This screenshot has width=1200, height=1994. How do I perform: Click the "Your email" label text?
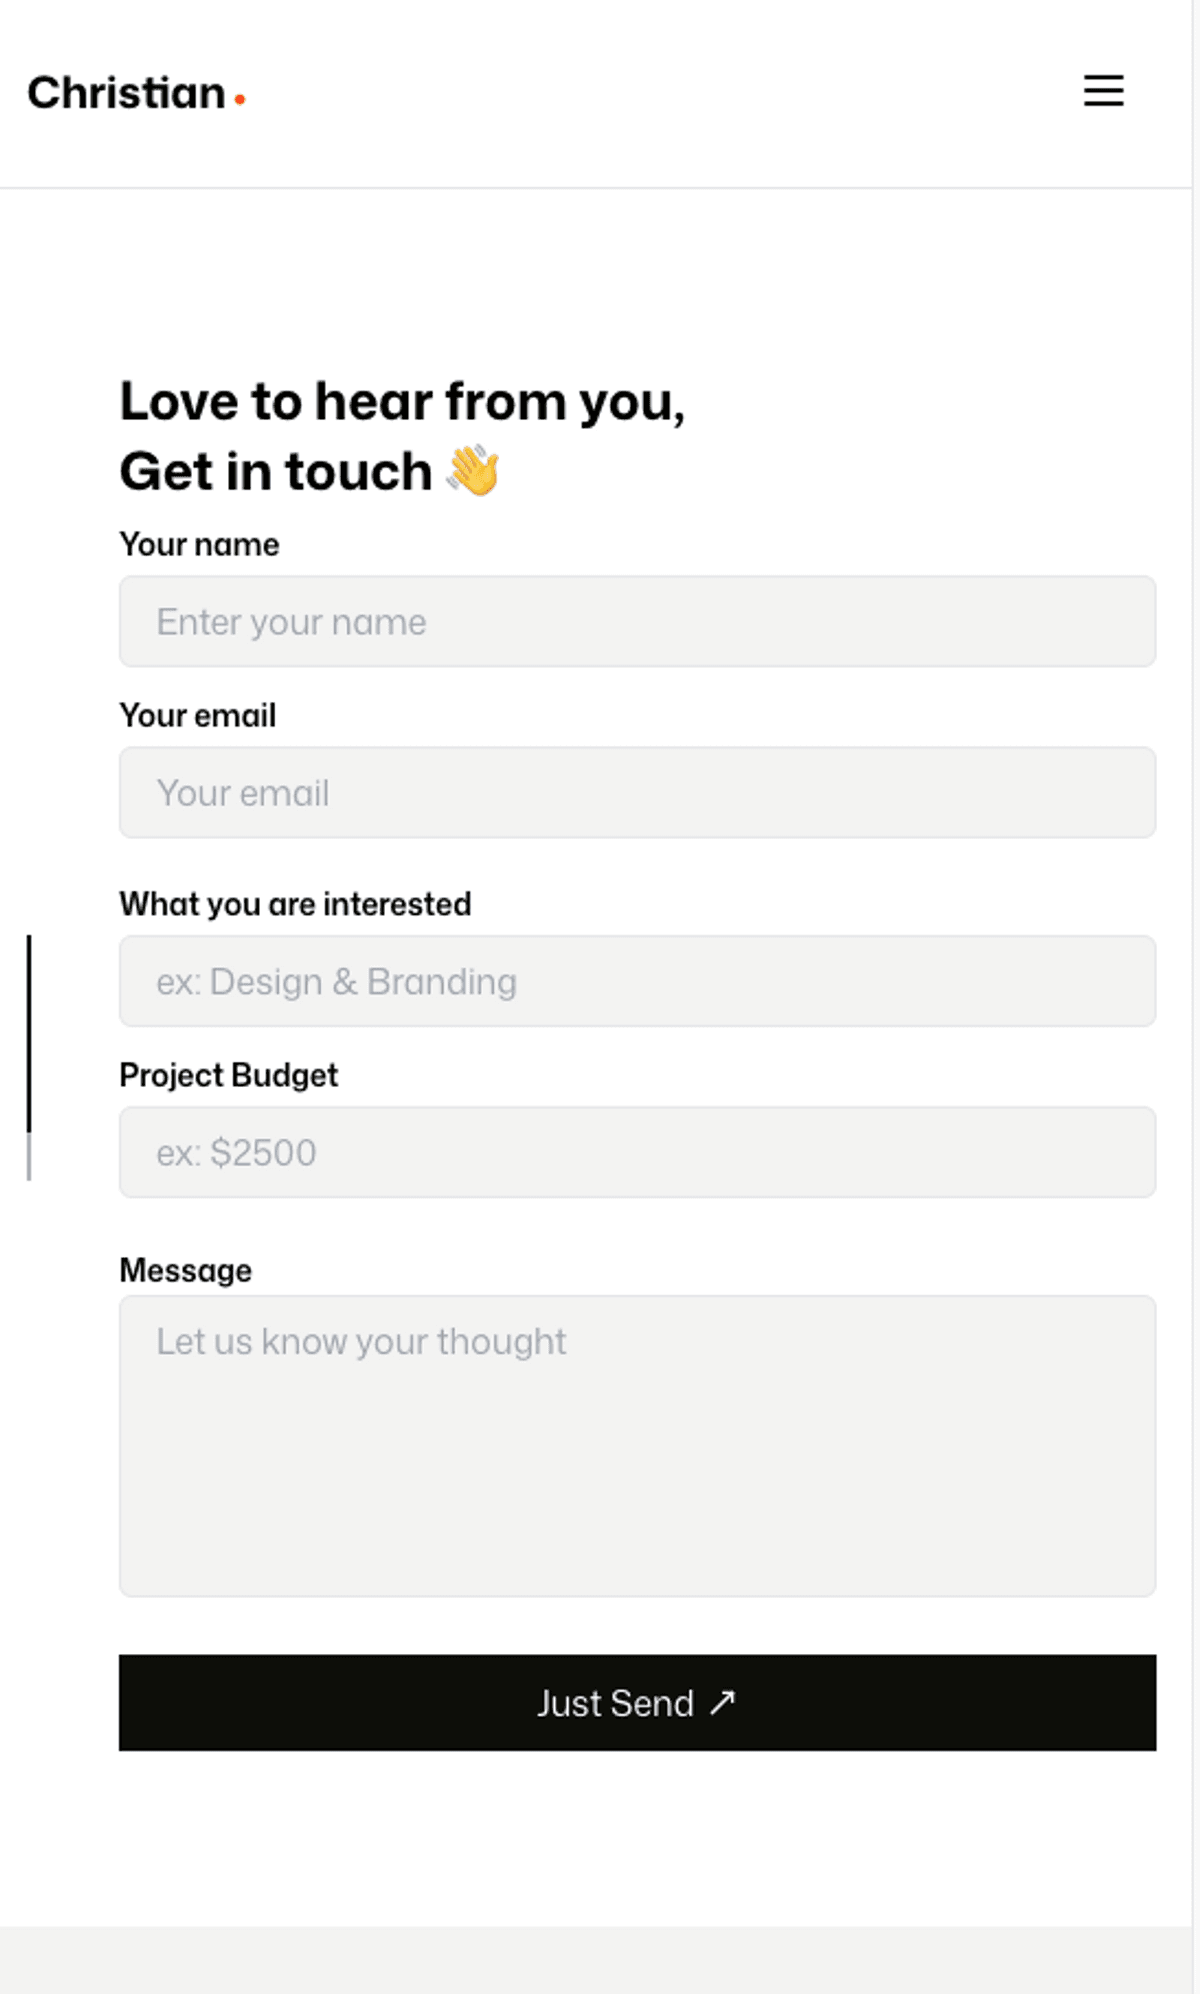pos(197,716)
